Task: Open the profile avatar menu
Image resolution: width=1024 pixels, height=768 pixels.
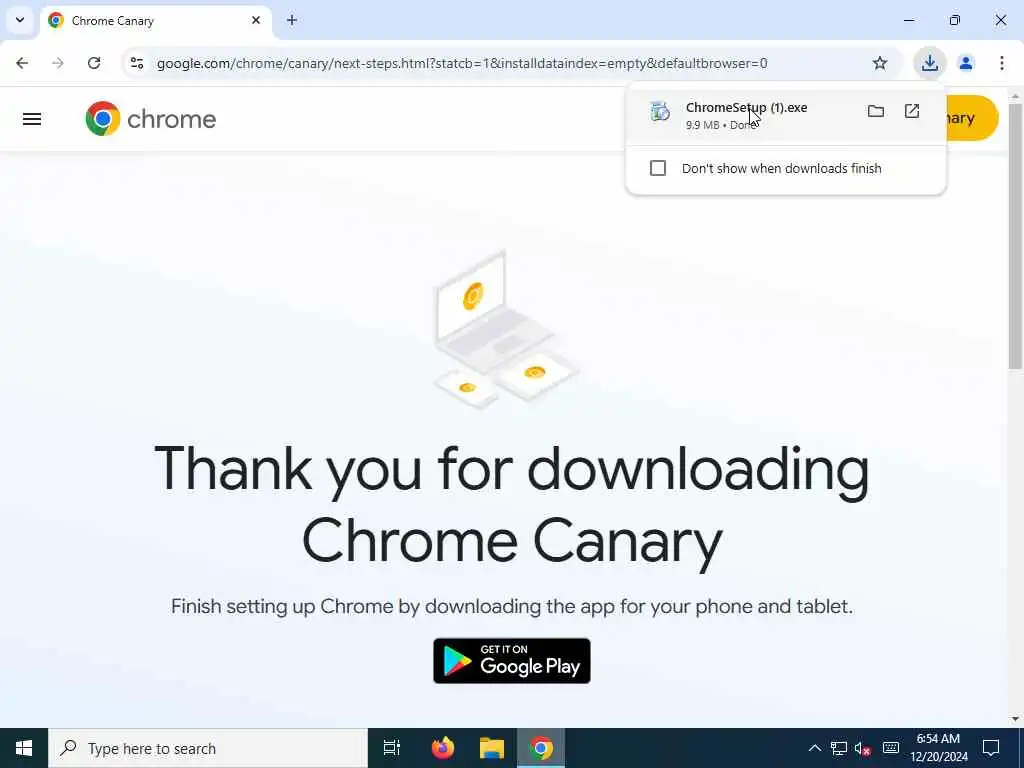Action: [x=965, y=63]
